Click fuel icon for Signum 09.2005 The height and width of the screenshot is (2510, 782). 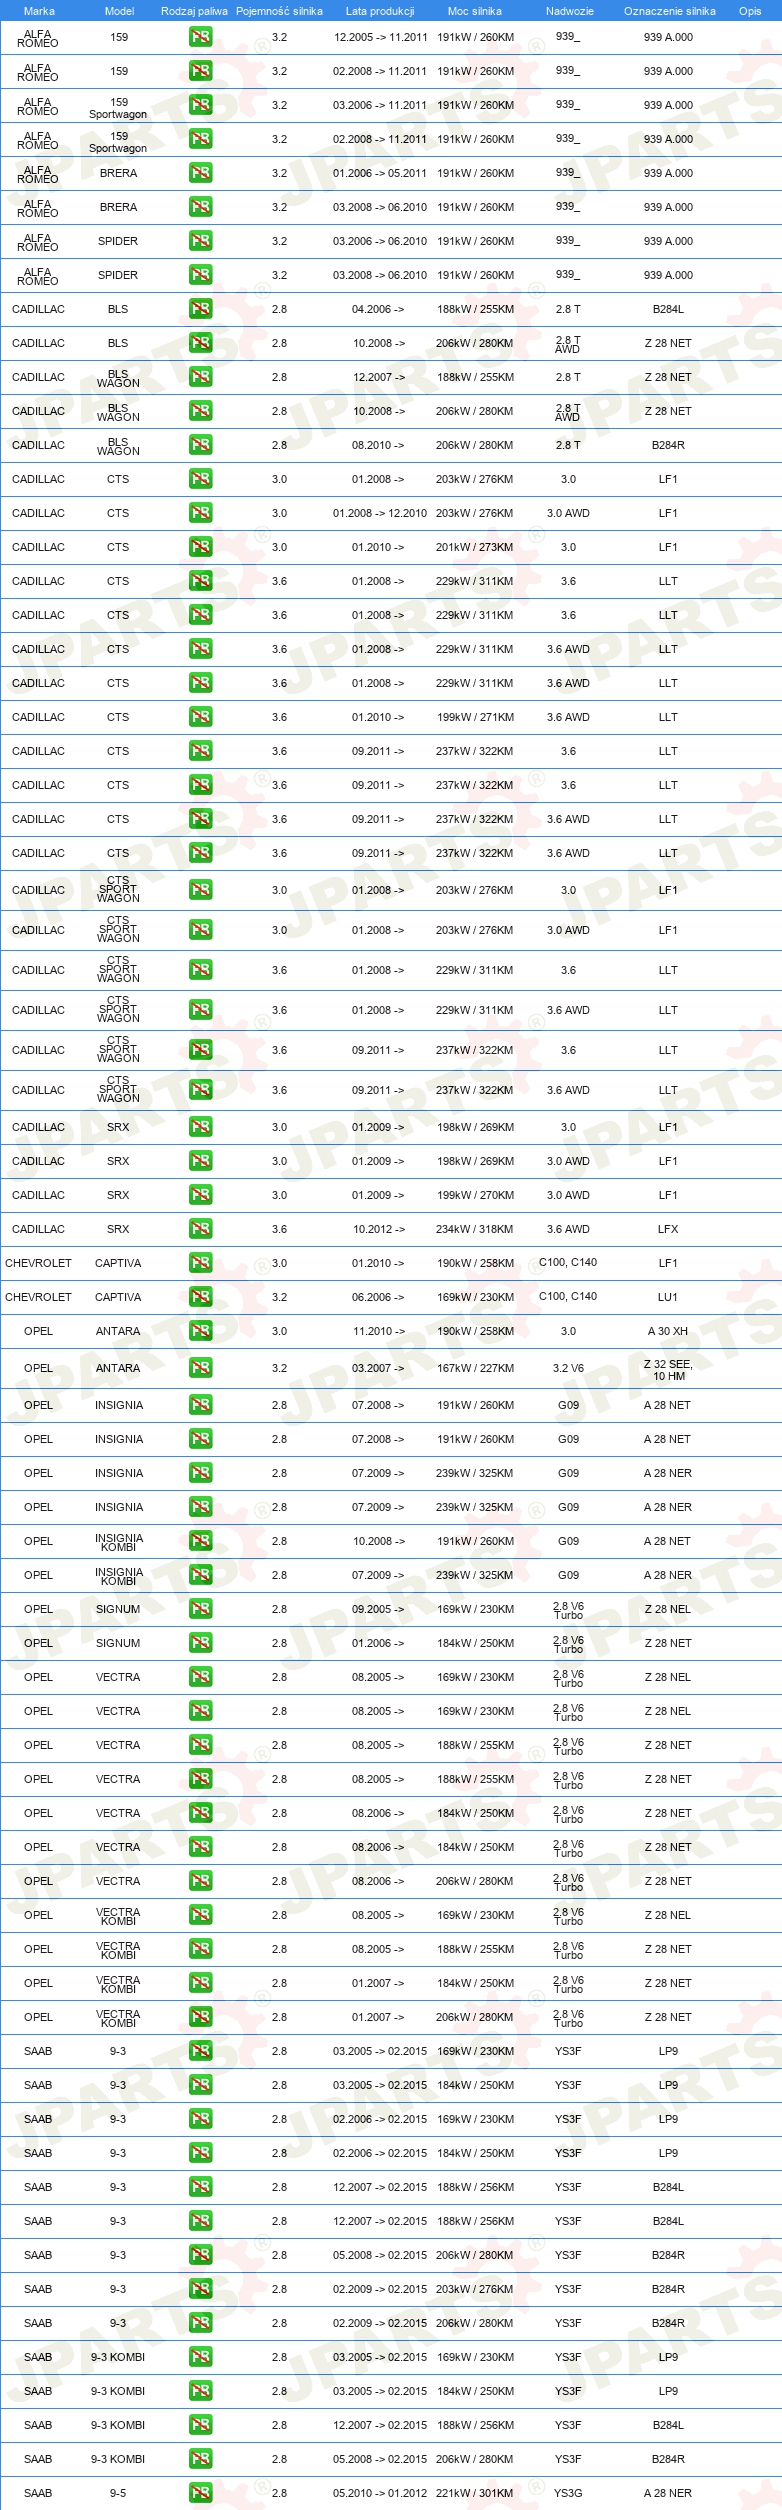tap(200, 1609)
